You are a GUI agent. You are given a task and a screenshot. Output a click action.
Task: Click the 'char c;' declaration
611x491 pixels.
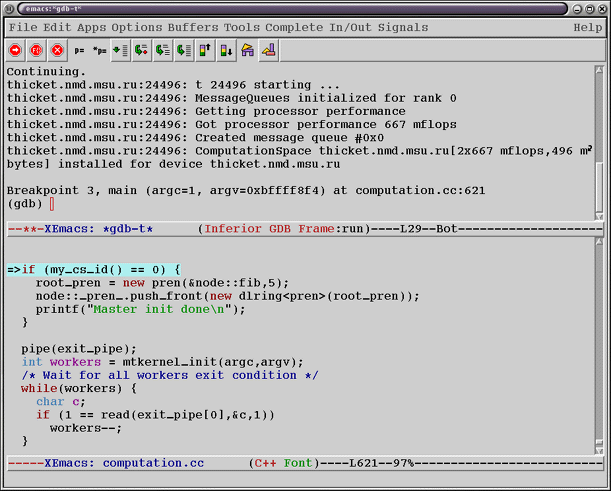coord(60,402)
